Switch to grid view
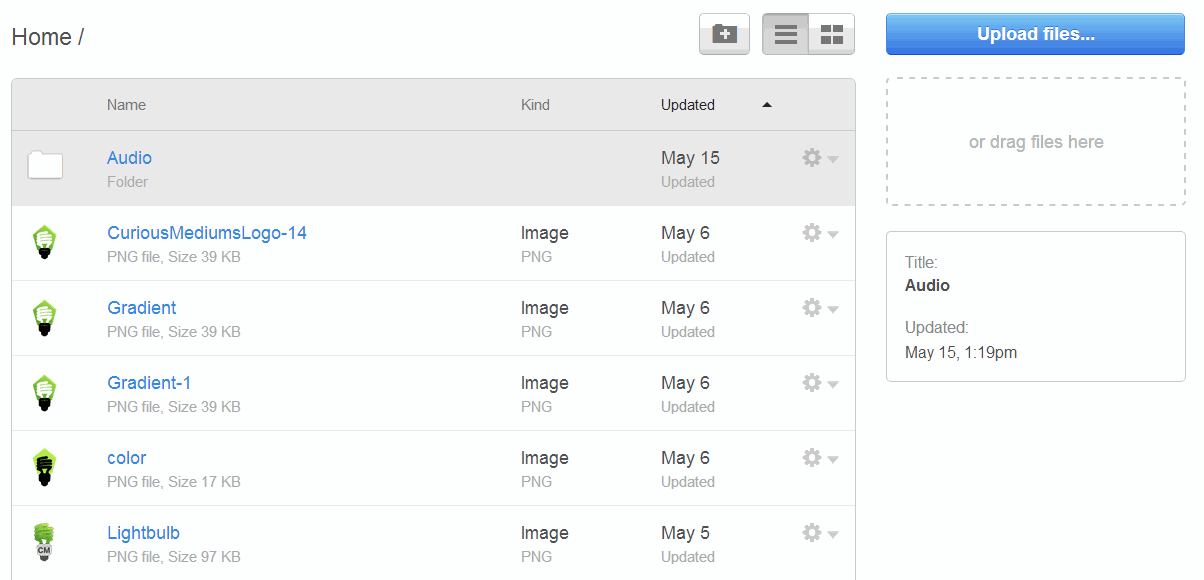 pyautogui.click(x=830, y=34)
